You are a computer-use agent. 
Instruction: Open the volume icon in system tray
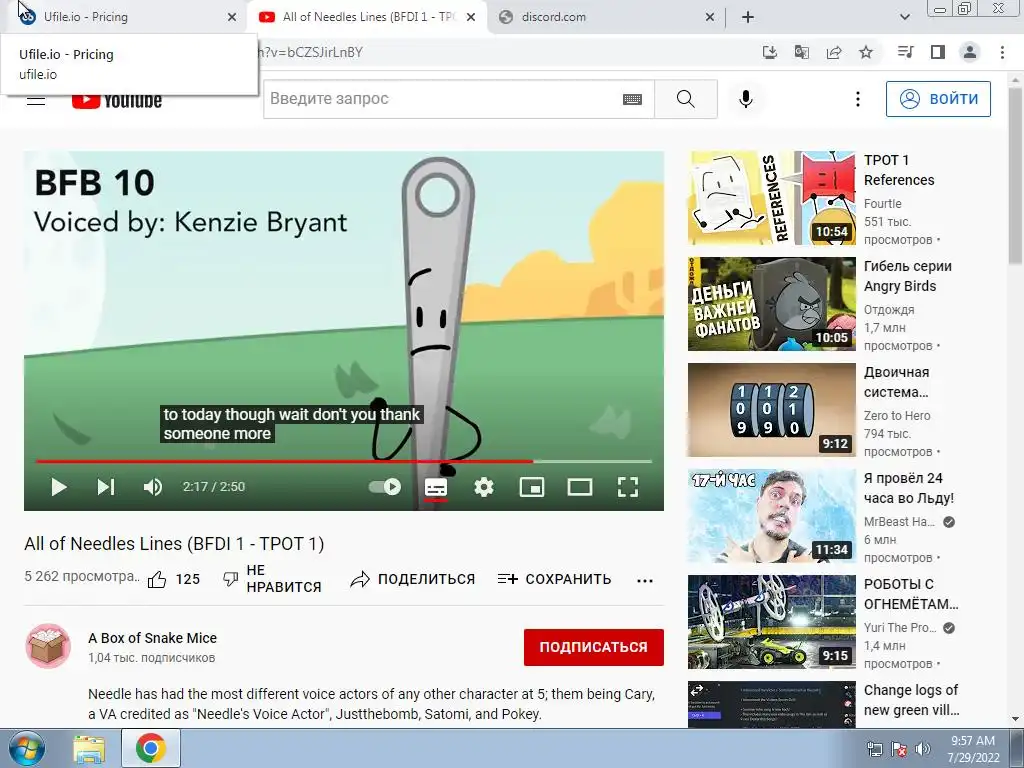923,749
